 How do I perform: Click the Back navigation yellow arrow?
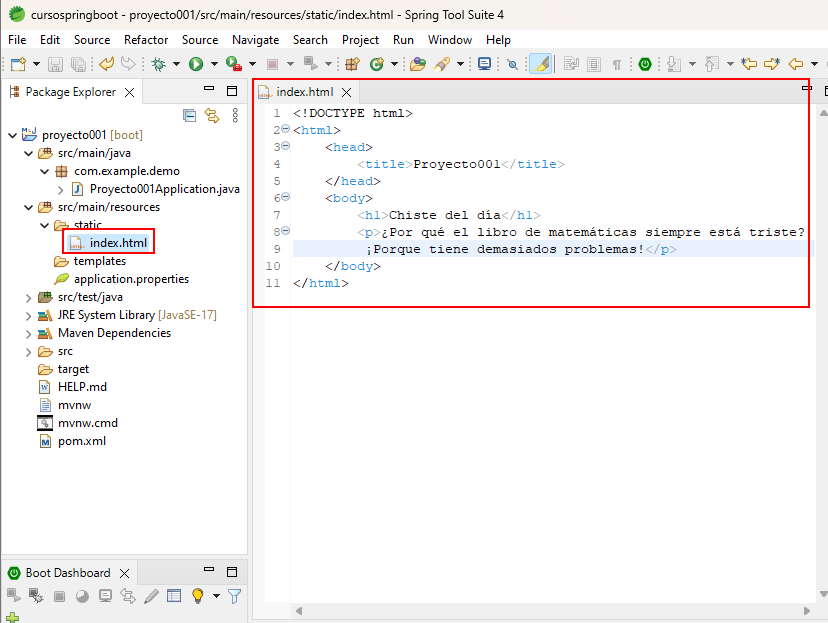pos(796,64)
